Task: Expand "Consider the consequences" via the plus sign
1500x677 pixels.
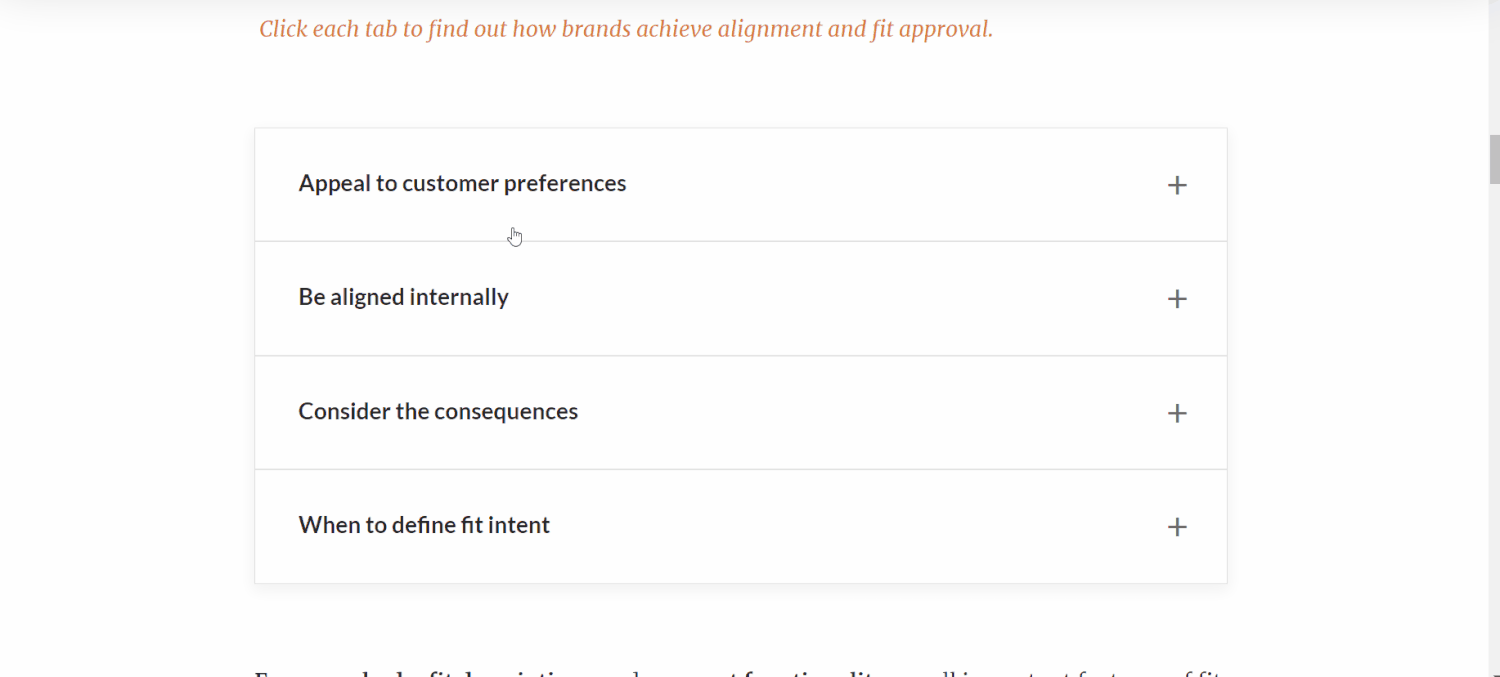Action: point(1177,412)
